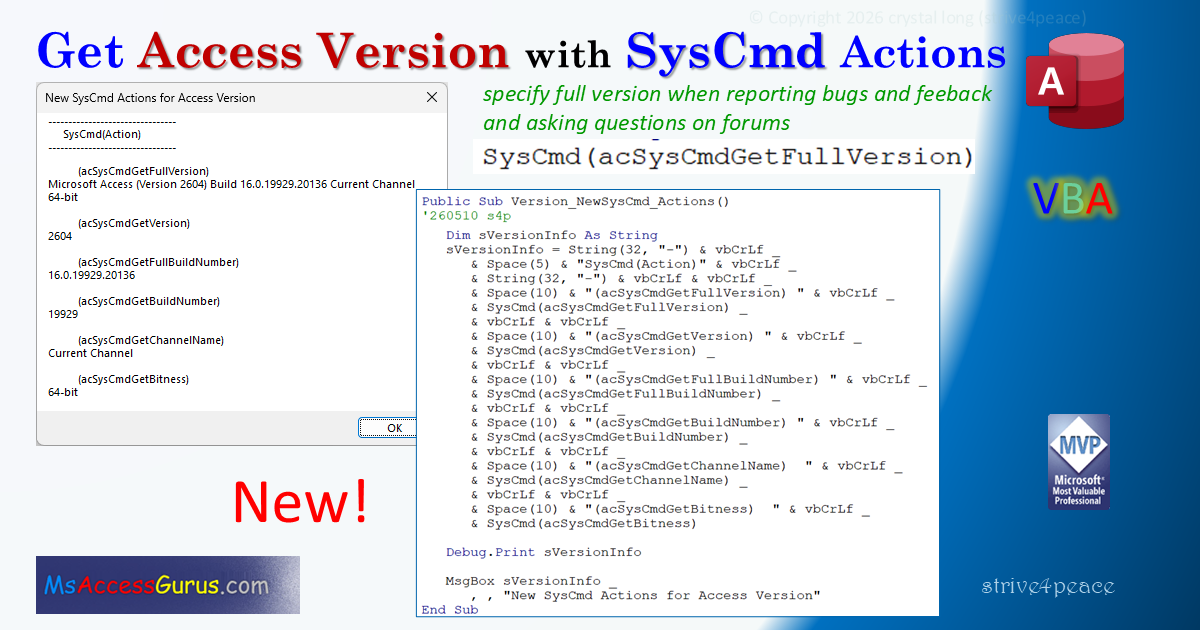Click 'Current Channel' value below acSysCmdGetChannelName
The width and height of the screenshot is (1200, 630).
pyautogui.click(x=90, y=354)
